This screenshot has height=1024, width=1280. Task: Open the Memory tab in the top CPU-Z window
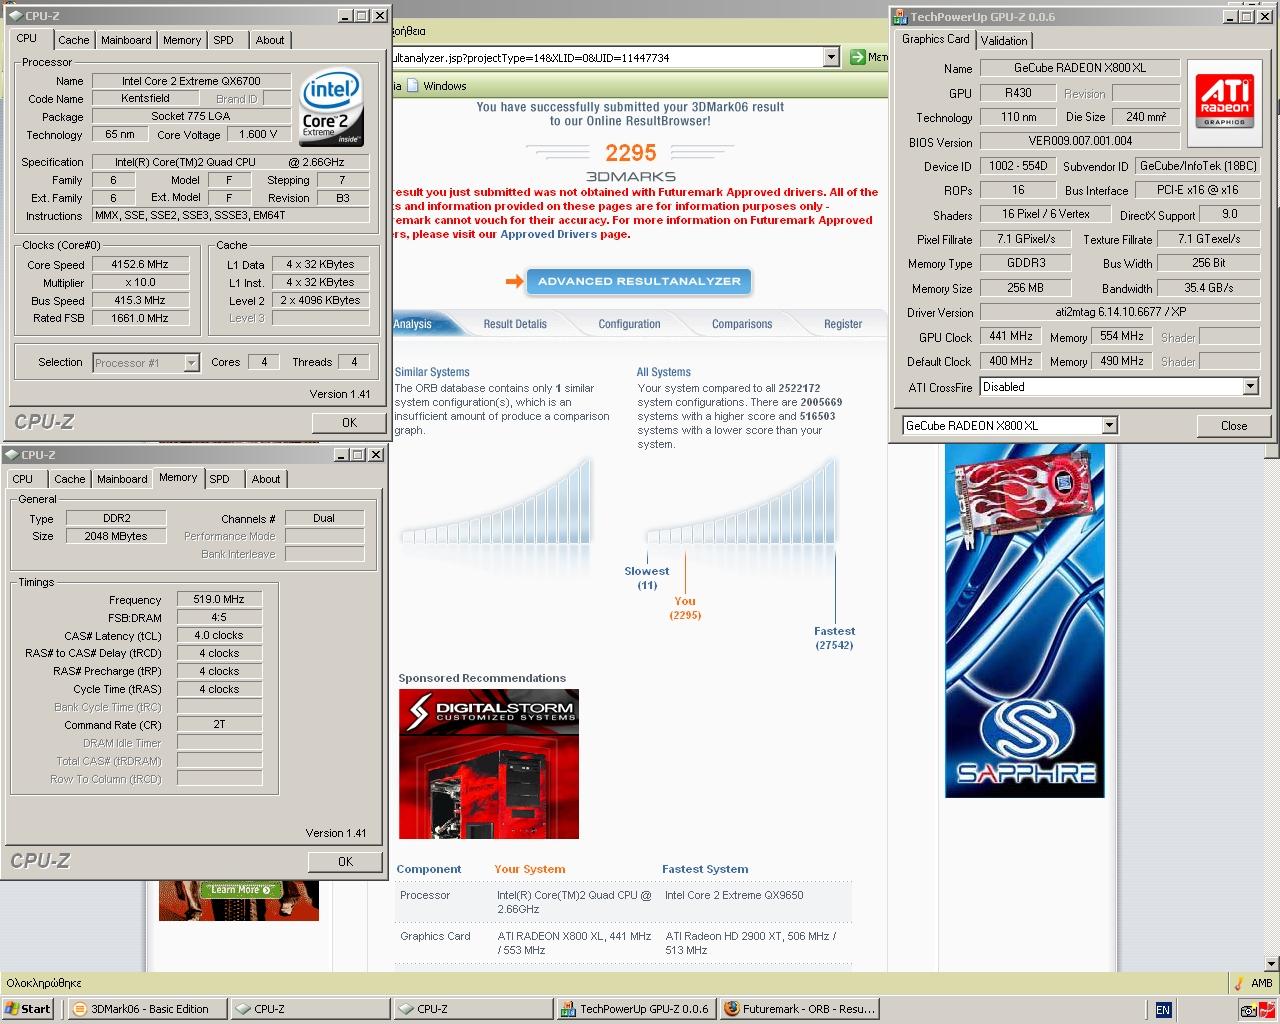[182, 40]
